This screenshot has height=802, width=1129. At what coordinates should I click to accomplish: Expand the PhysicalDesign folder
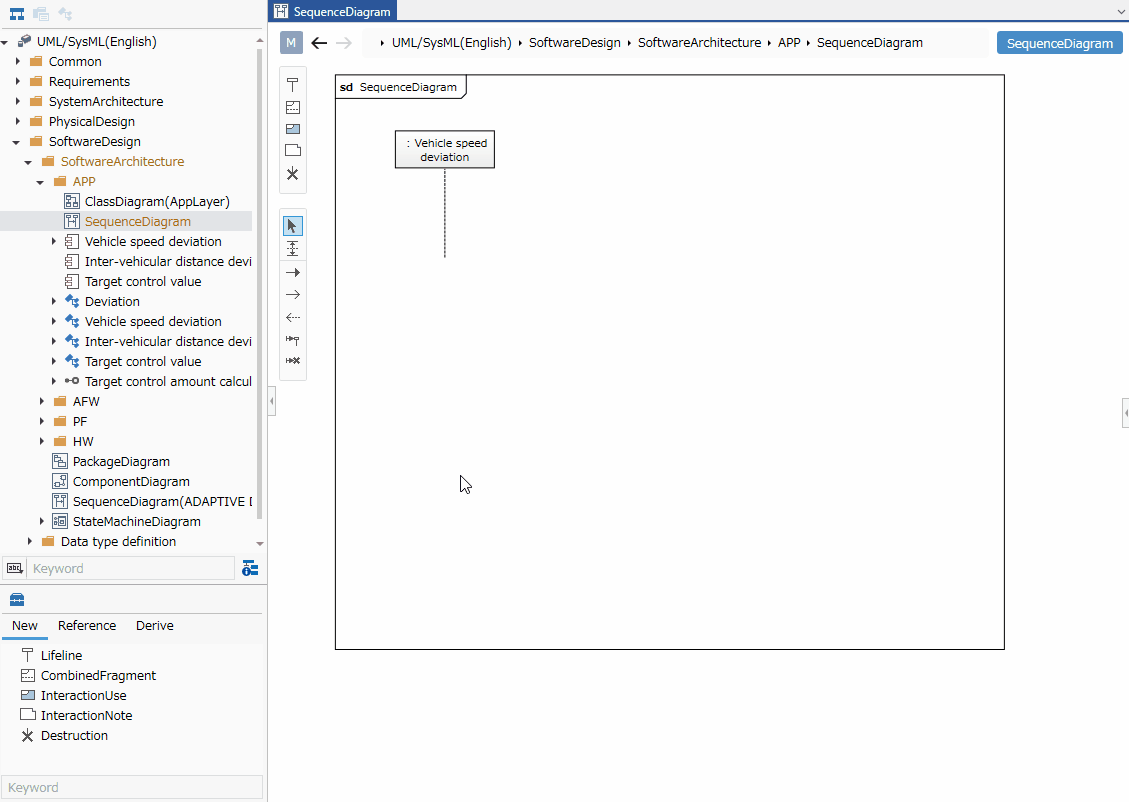point(18,122)
